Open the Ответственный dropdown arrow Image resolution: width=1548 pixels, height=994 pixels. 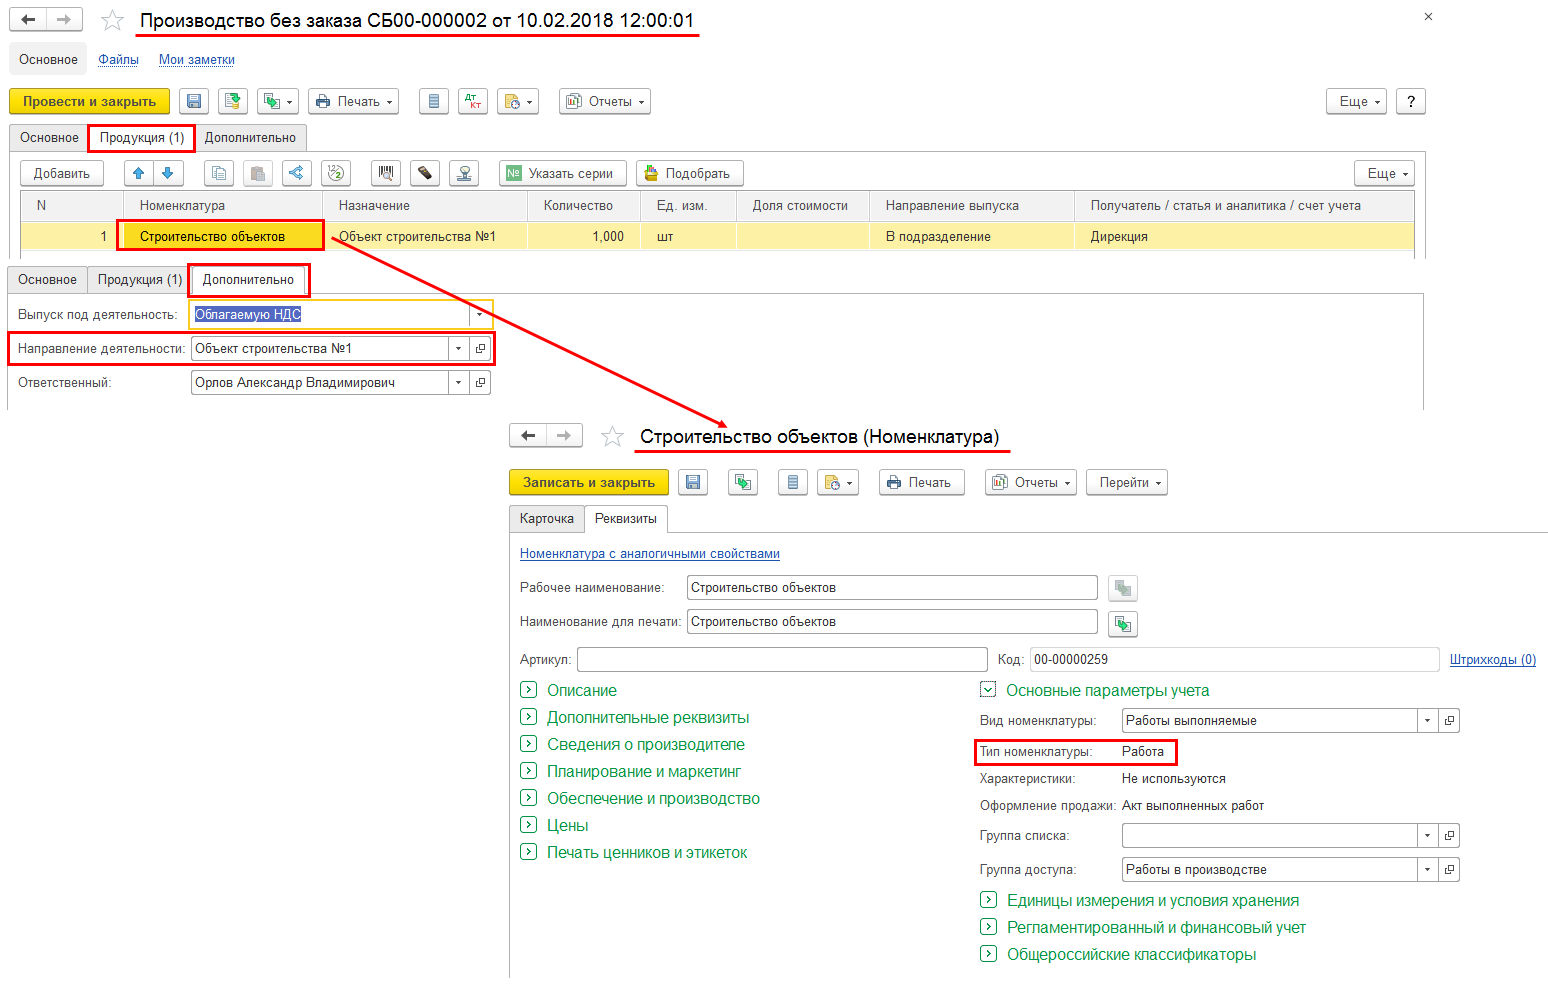458,383
